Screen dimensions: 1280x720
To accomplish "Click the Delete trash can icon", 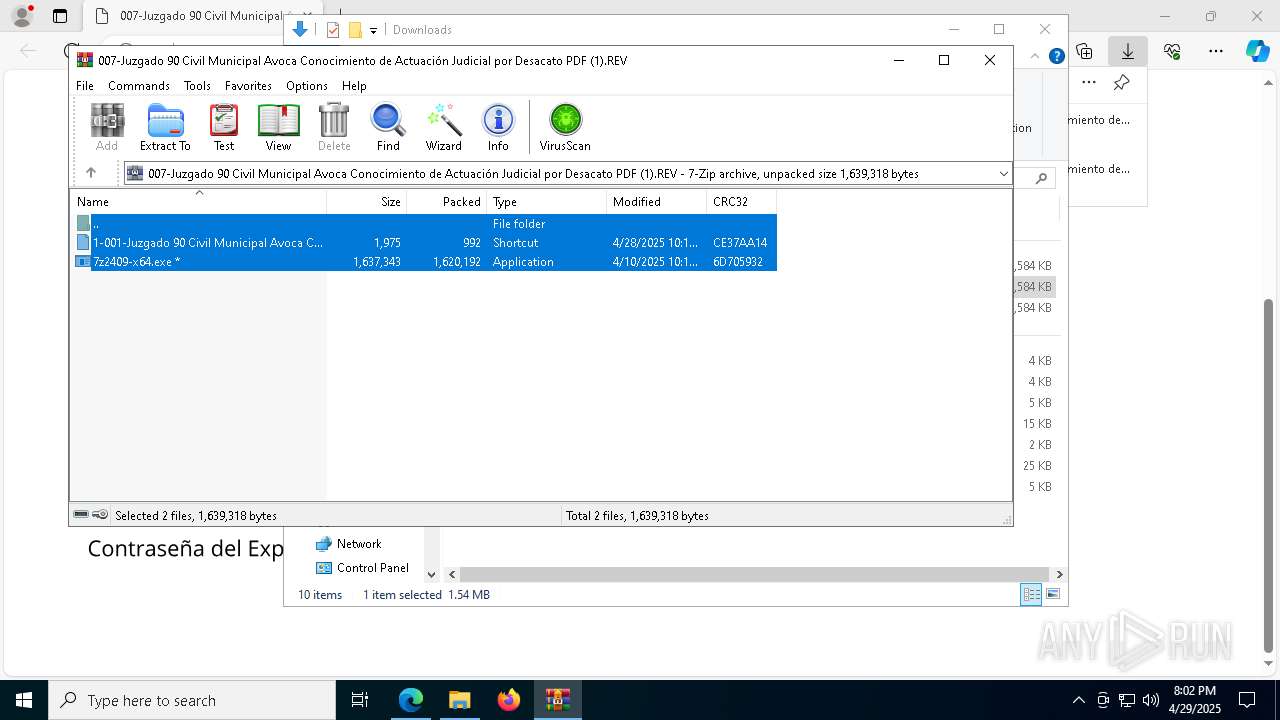I will coord(334,127).
